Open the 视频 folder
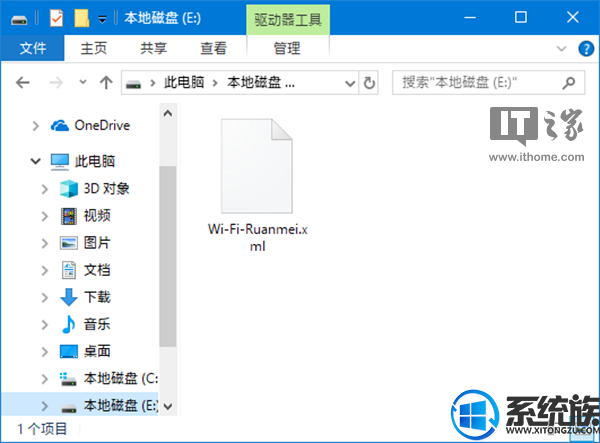This screenshot has height=443, width=600. 97,216
